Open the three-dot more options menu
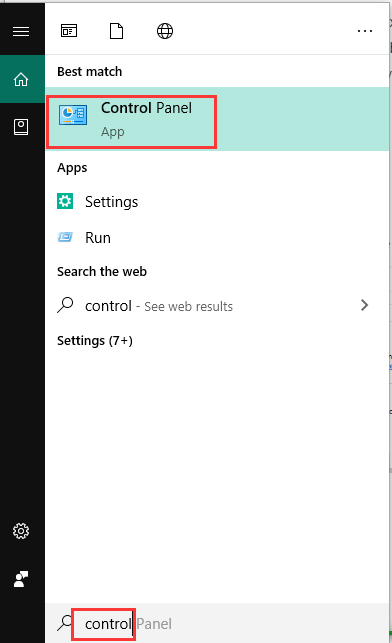Screen dimensions: 392x643 (365, 31)
